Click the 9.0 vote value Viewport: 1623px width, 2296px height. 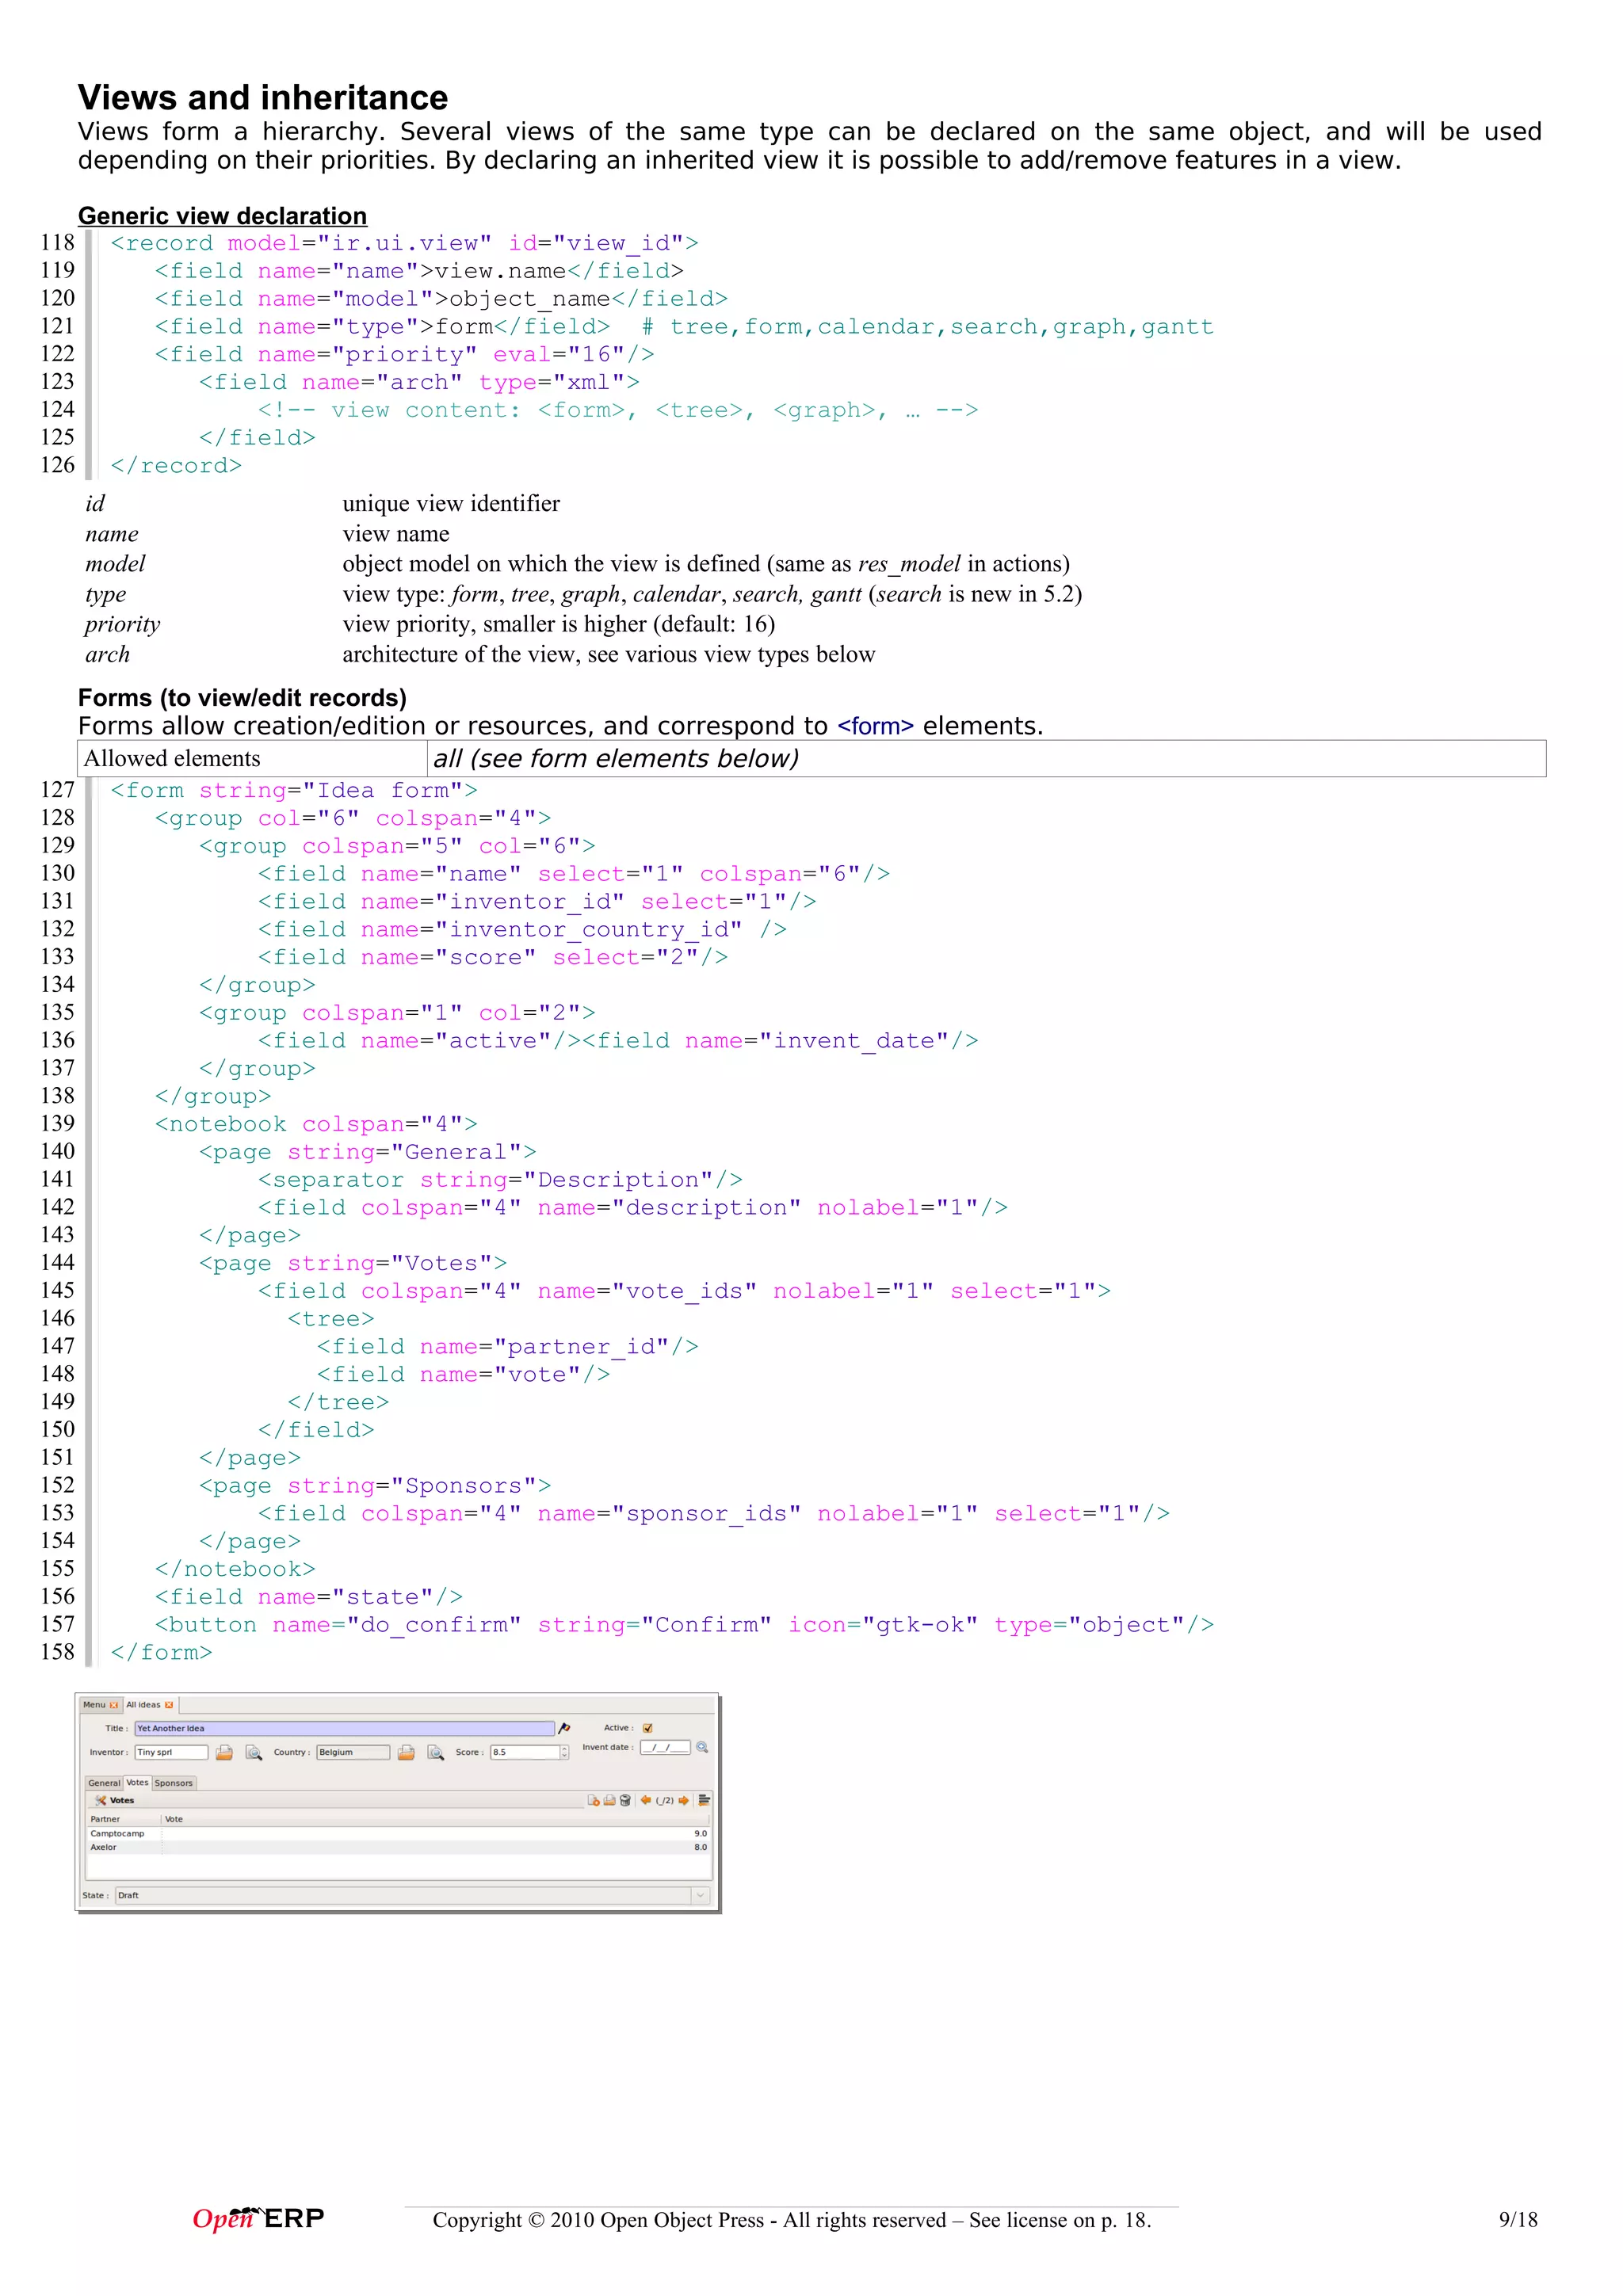[x=700, y=1833]
